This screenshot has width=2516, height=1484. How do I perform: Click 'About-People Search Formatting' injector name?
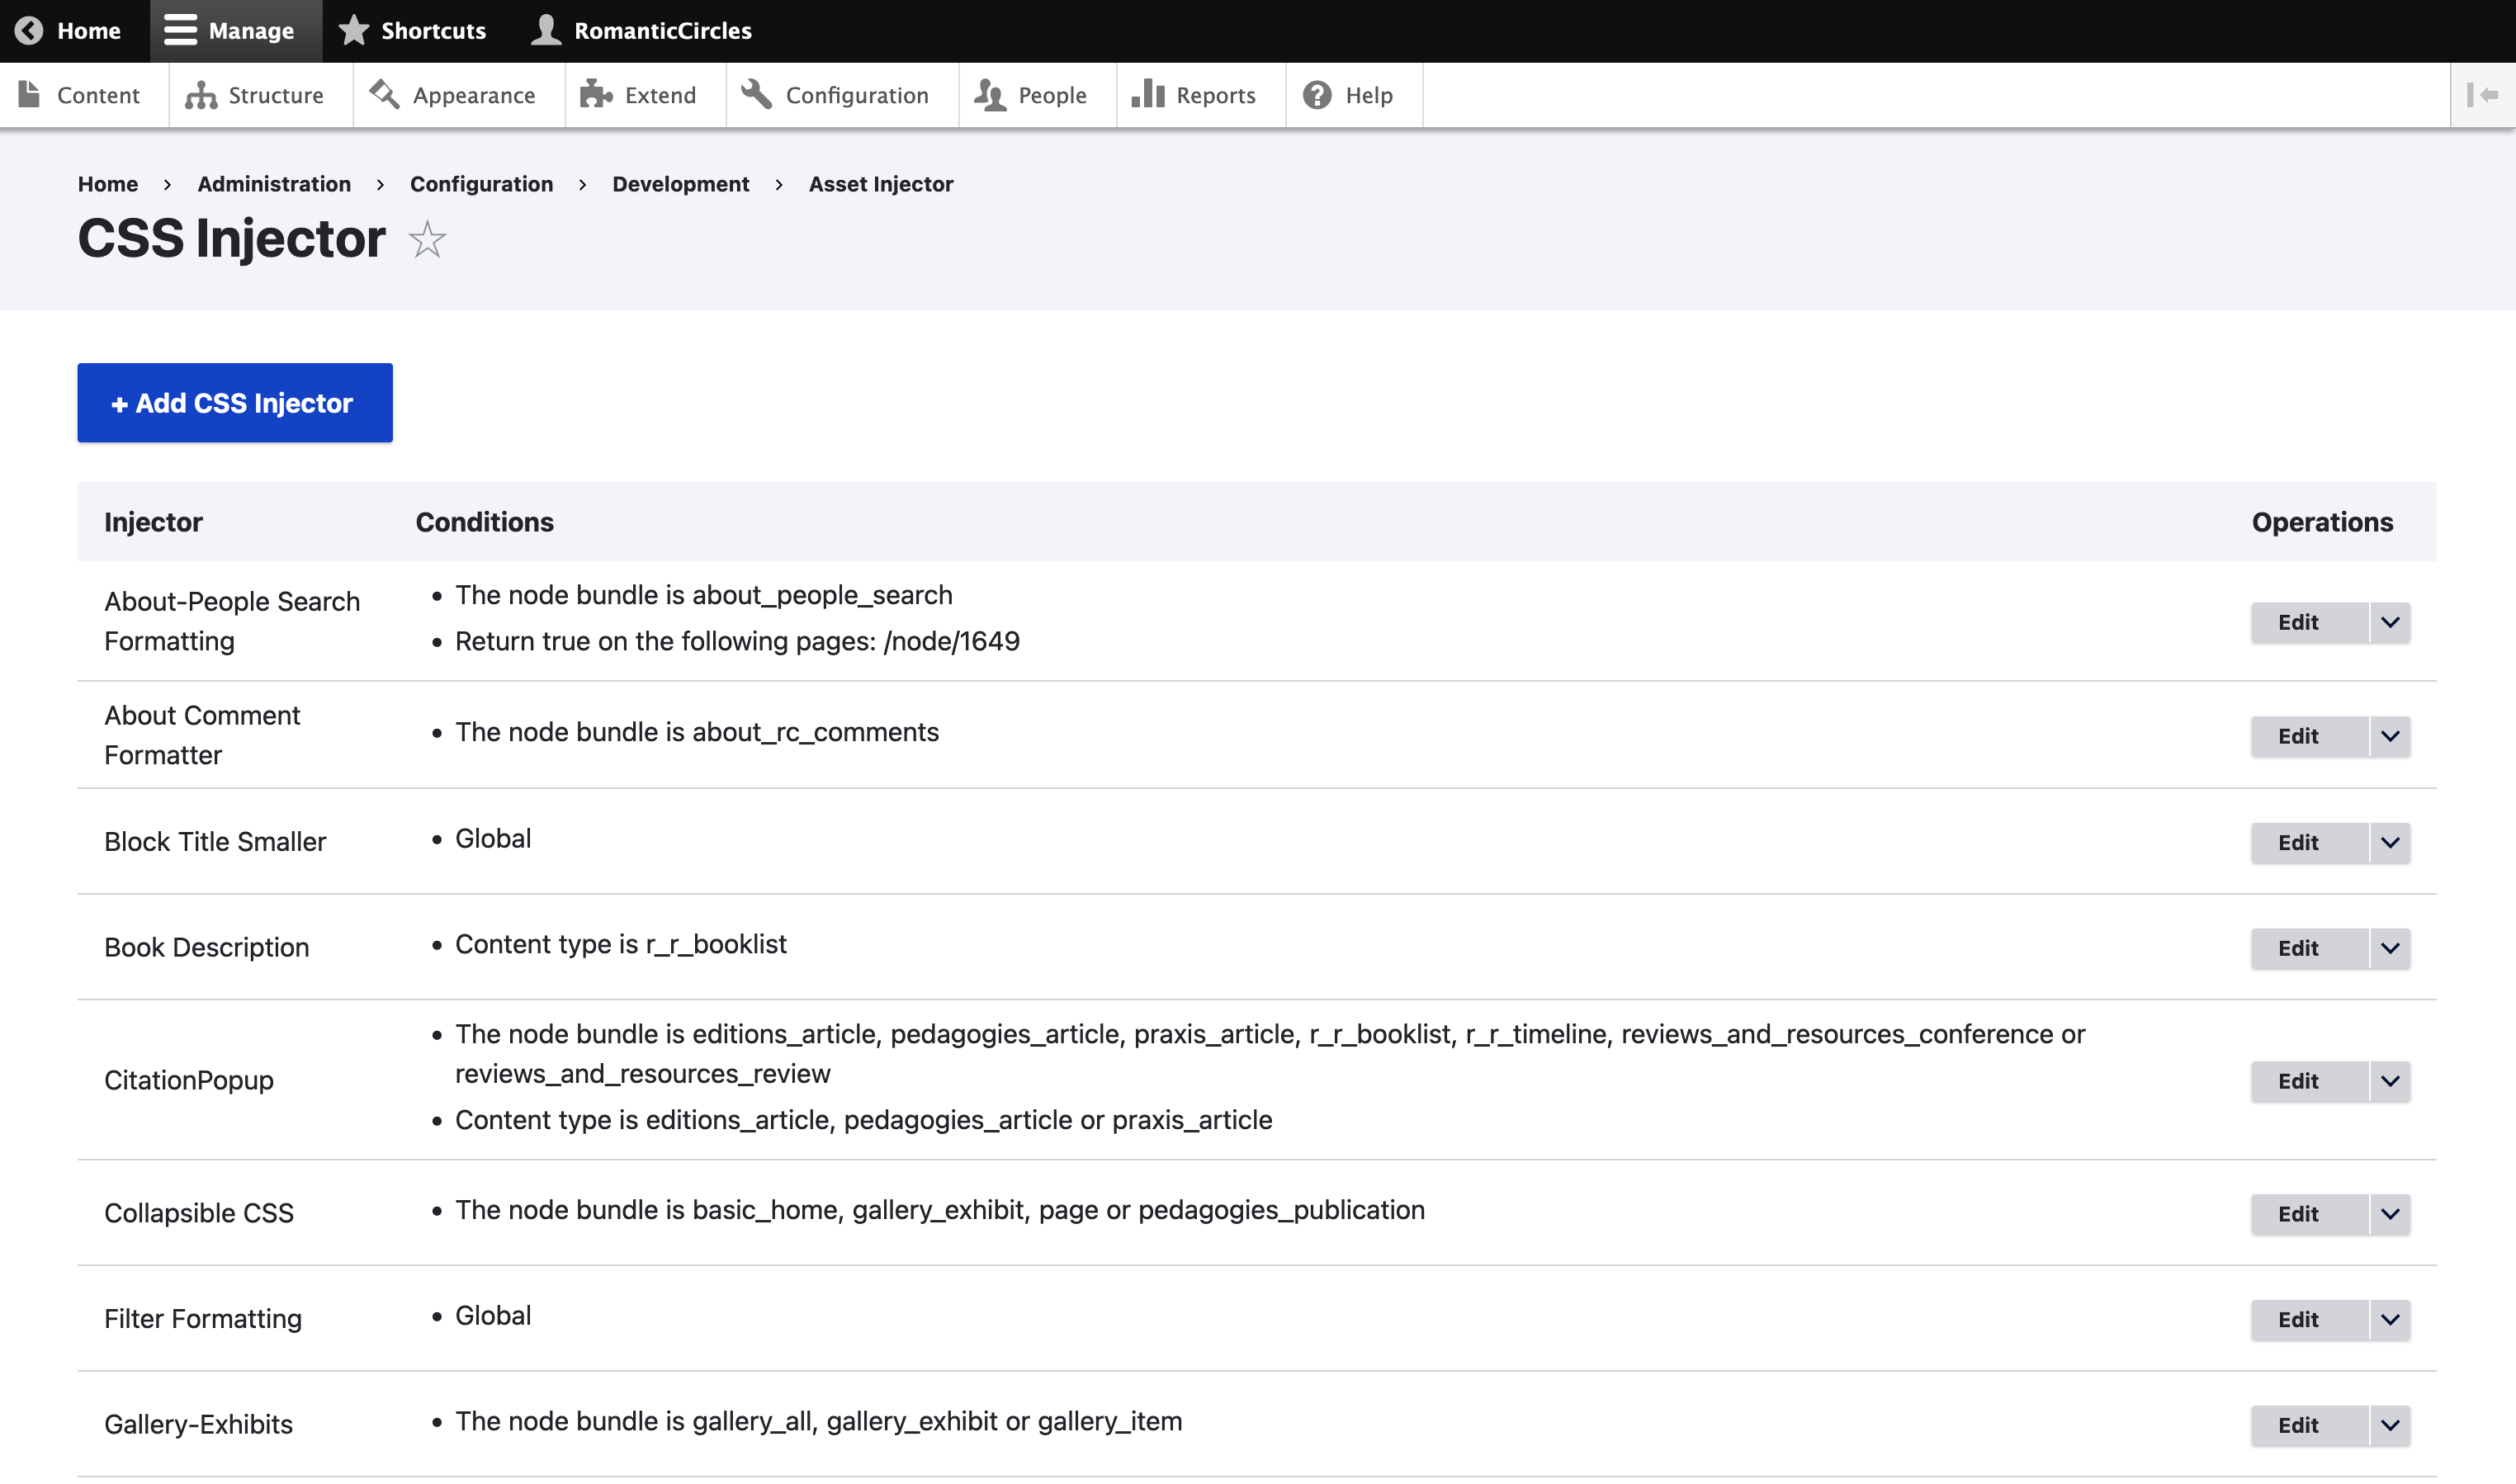(x=232, y=621)
